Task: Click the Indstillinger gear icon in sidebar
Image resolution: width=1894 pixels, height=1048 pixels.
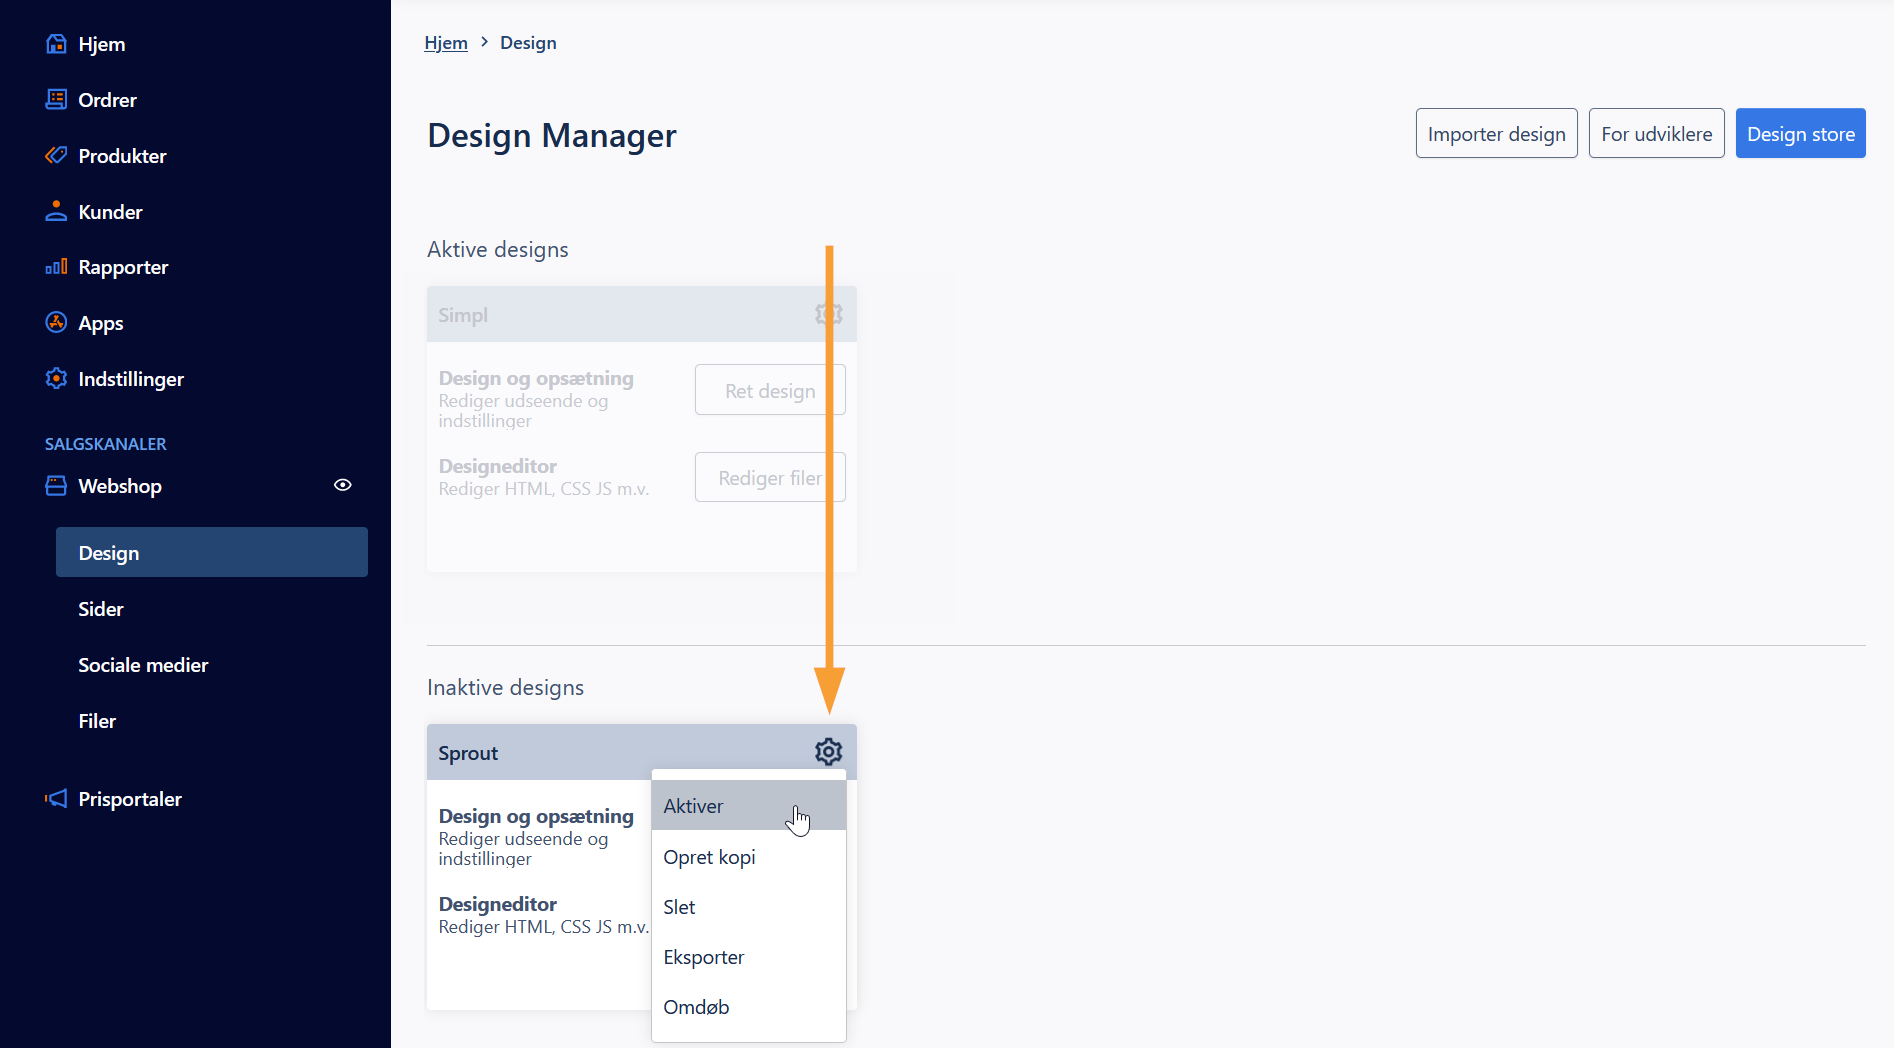Action: [56, 379]
